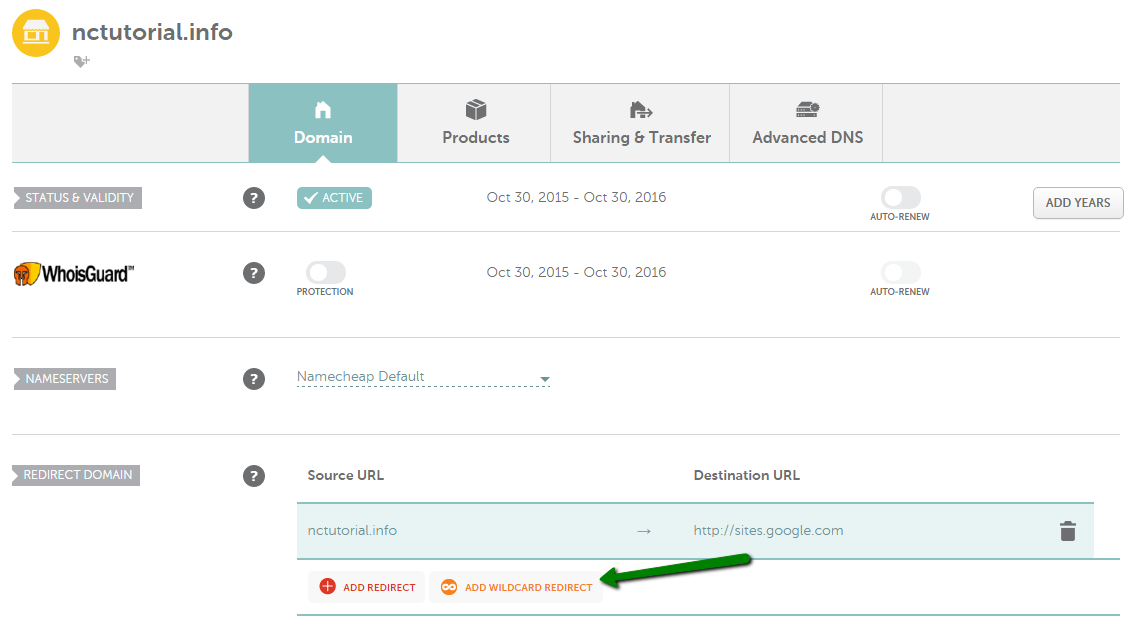Click the Add Years button

[1078, 203]
